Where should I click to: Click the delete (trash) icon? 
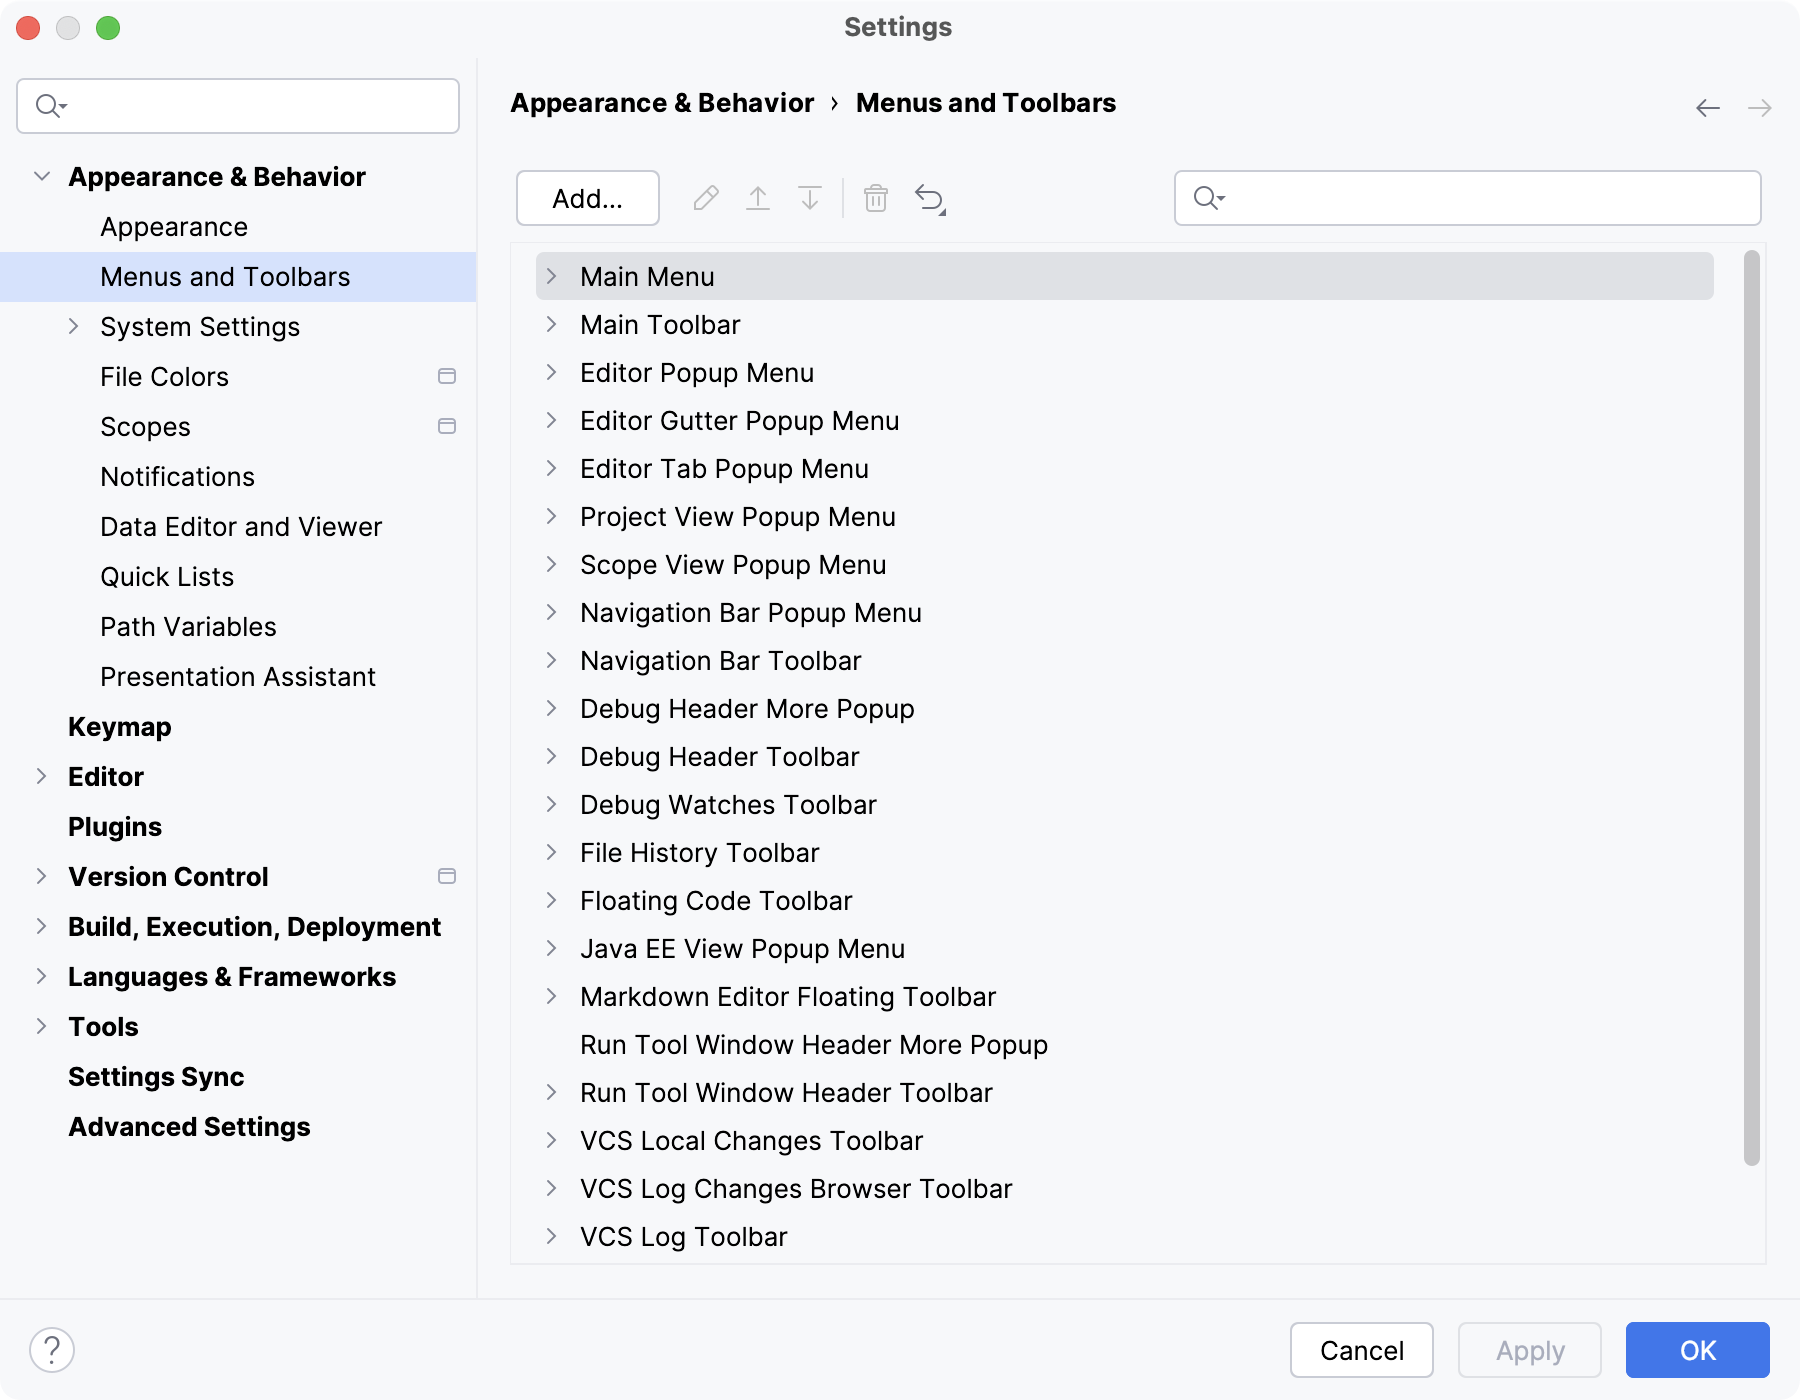coord(876,198)
